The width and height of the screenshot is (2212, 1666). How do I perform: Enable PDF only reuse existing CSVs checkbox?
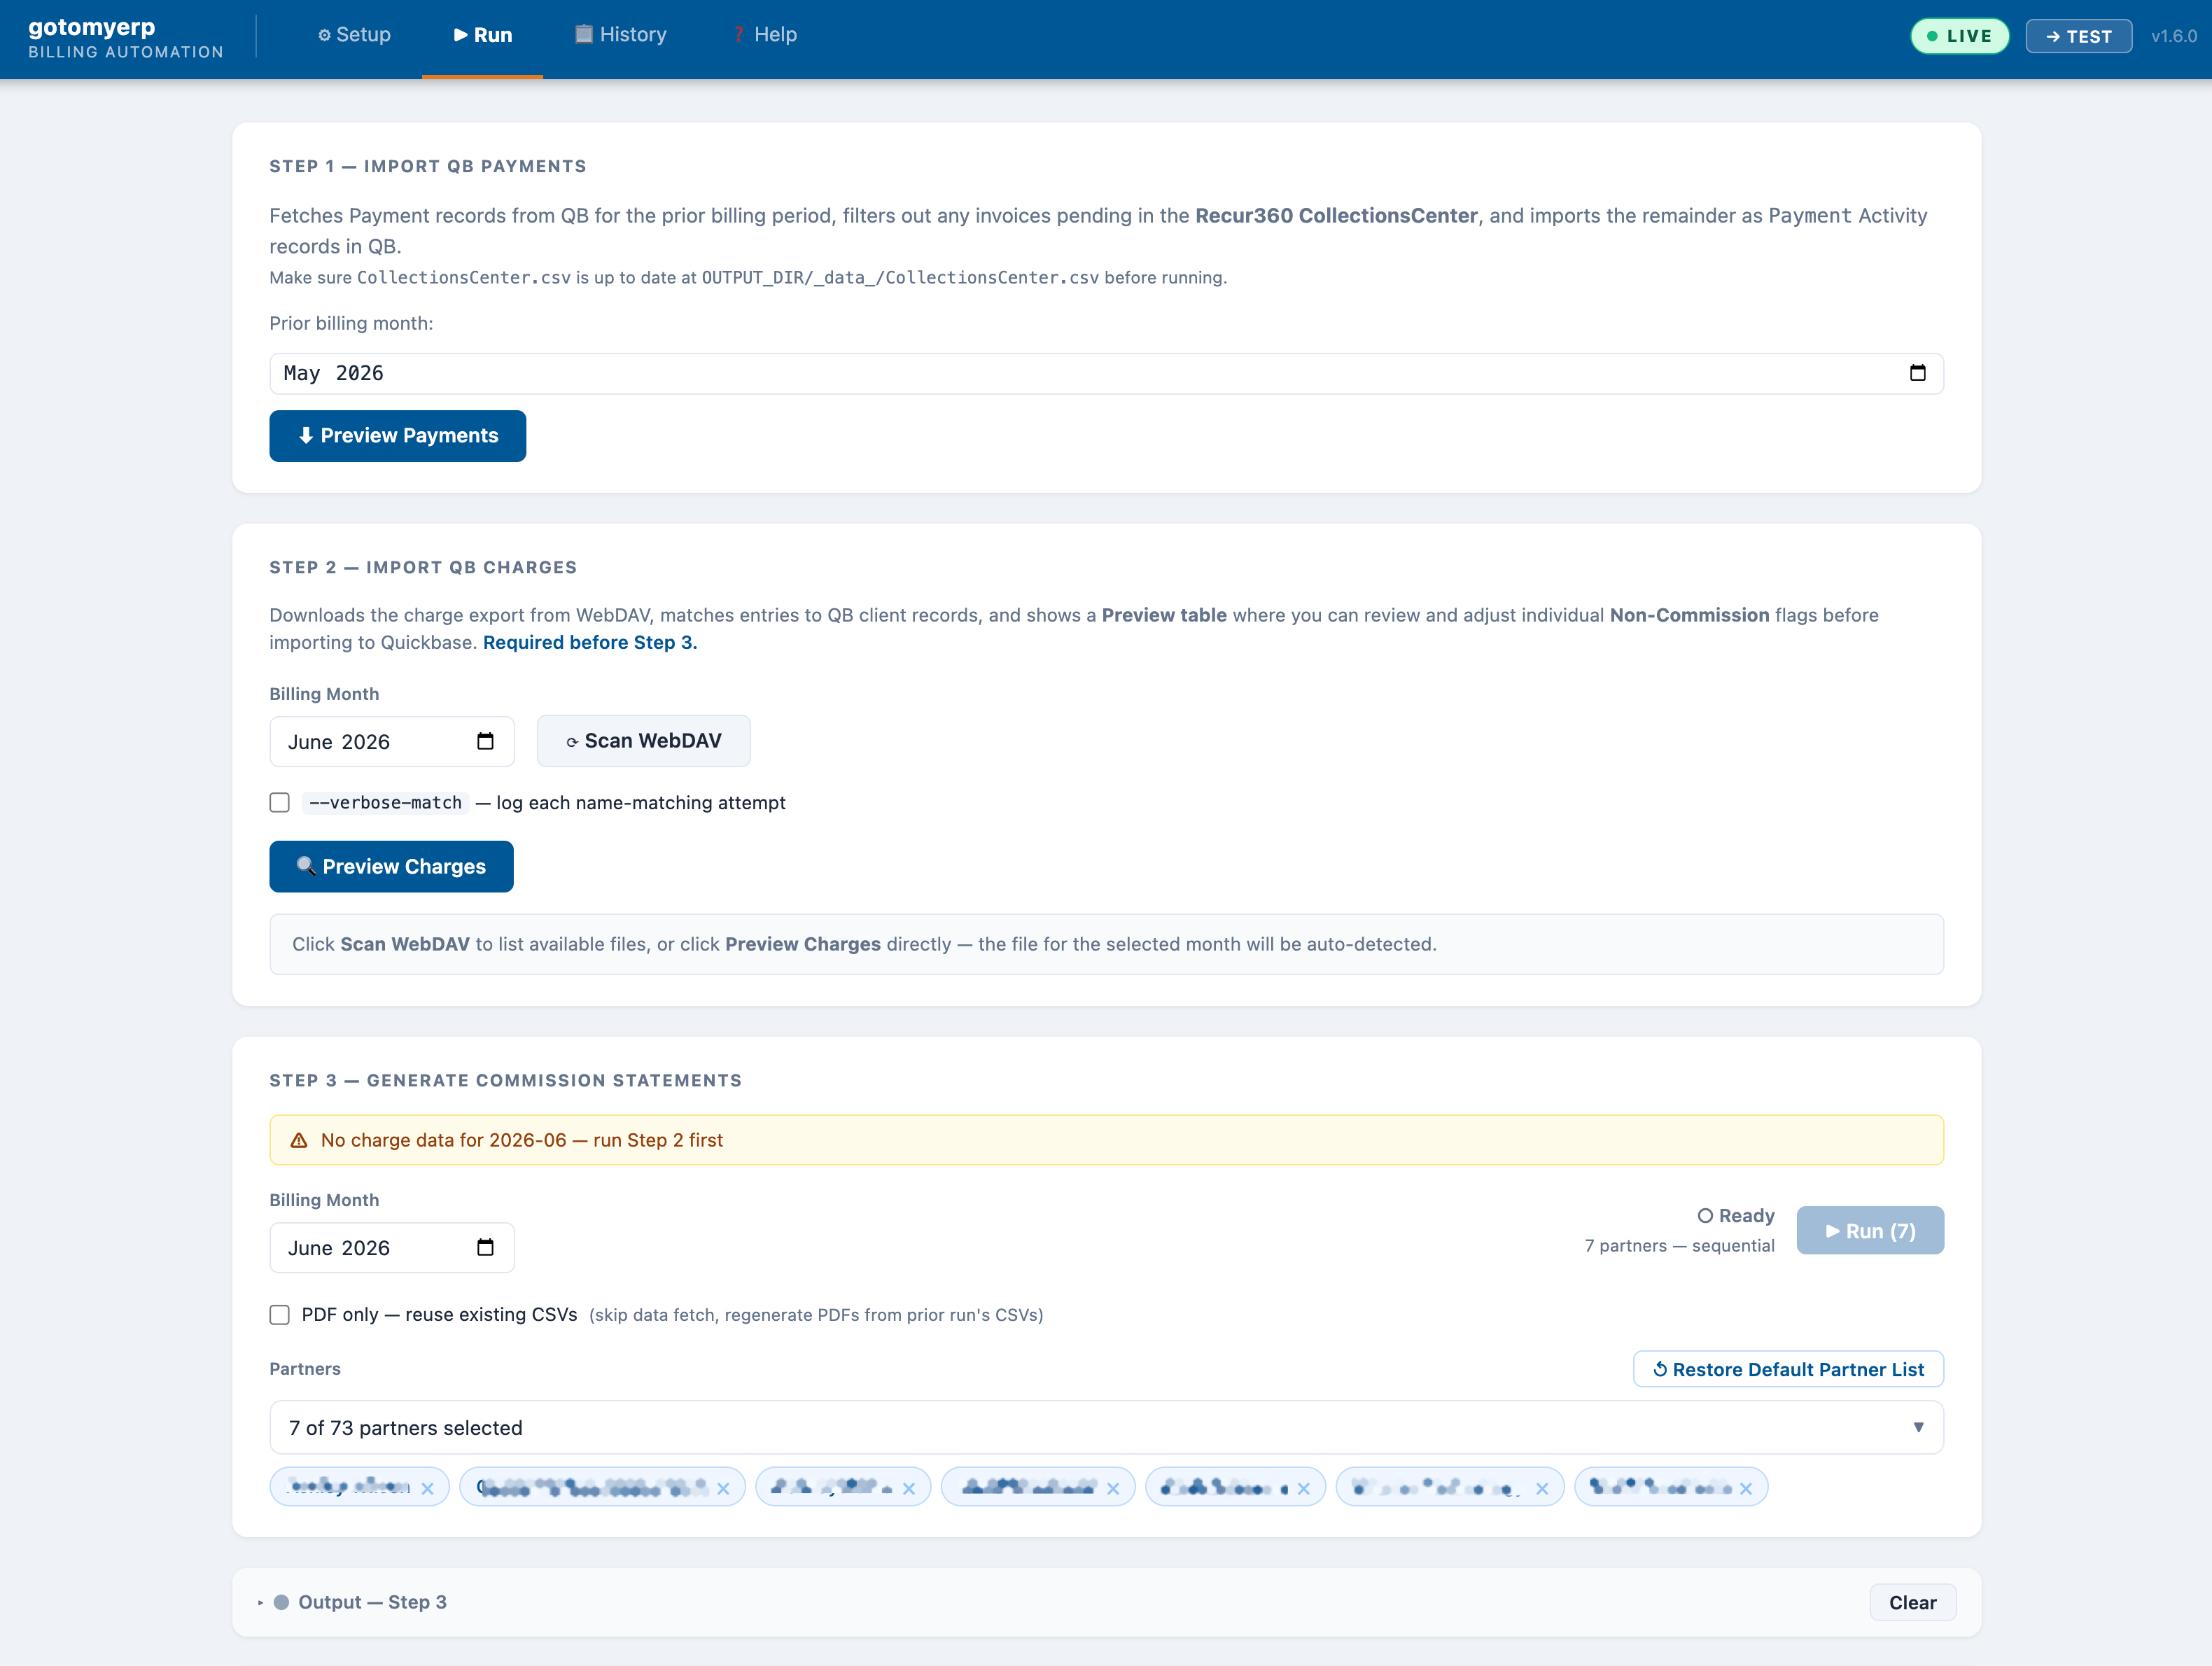point(279,1315)
